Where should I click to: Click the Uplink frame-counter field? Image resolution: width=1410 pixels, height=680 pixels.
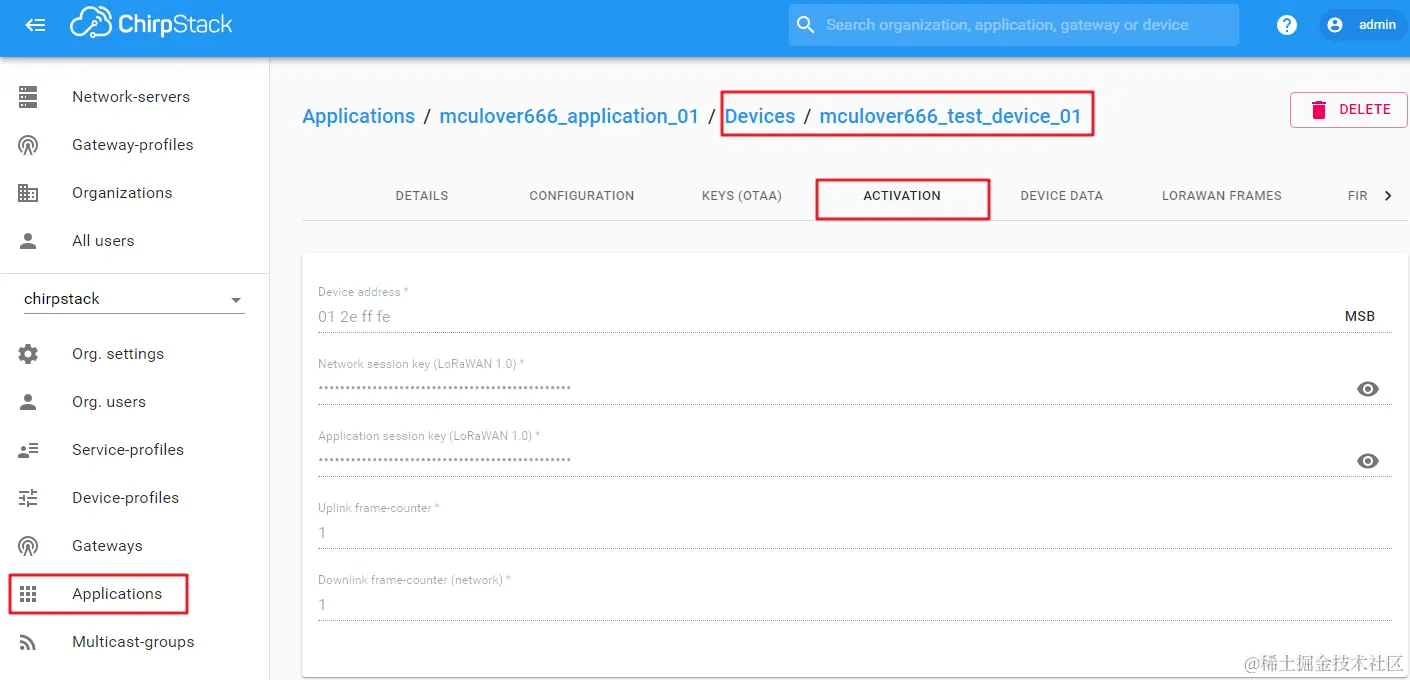[x=855, y=532]
